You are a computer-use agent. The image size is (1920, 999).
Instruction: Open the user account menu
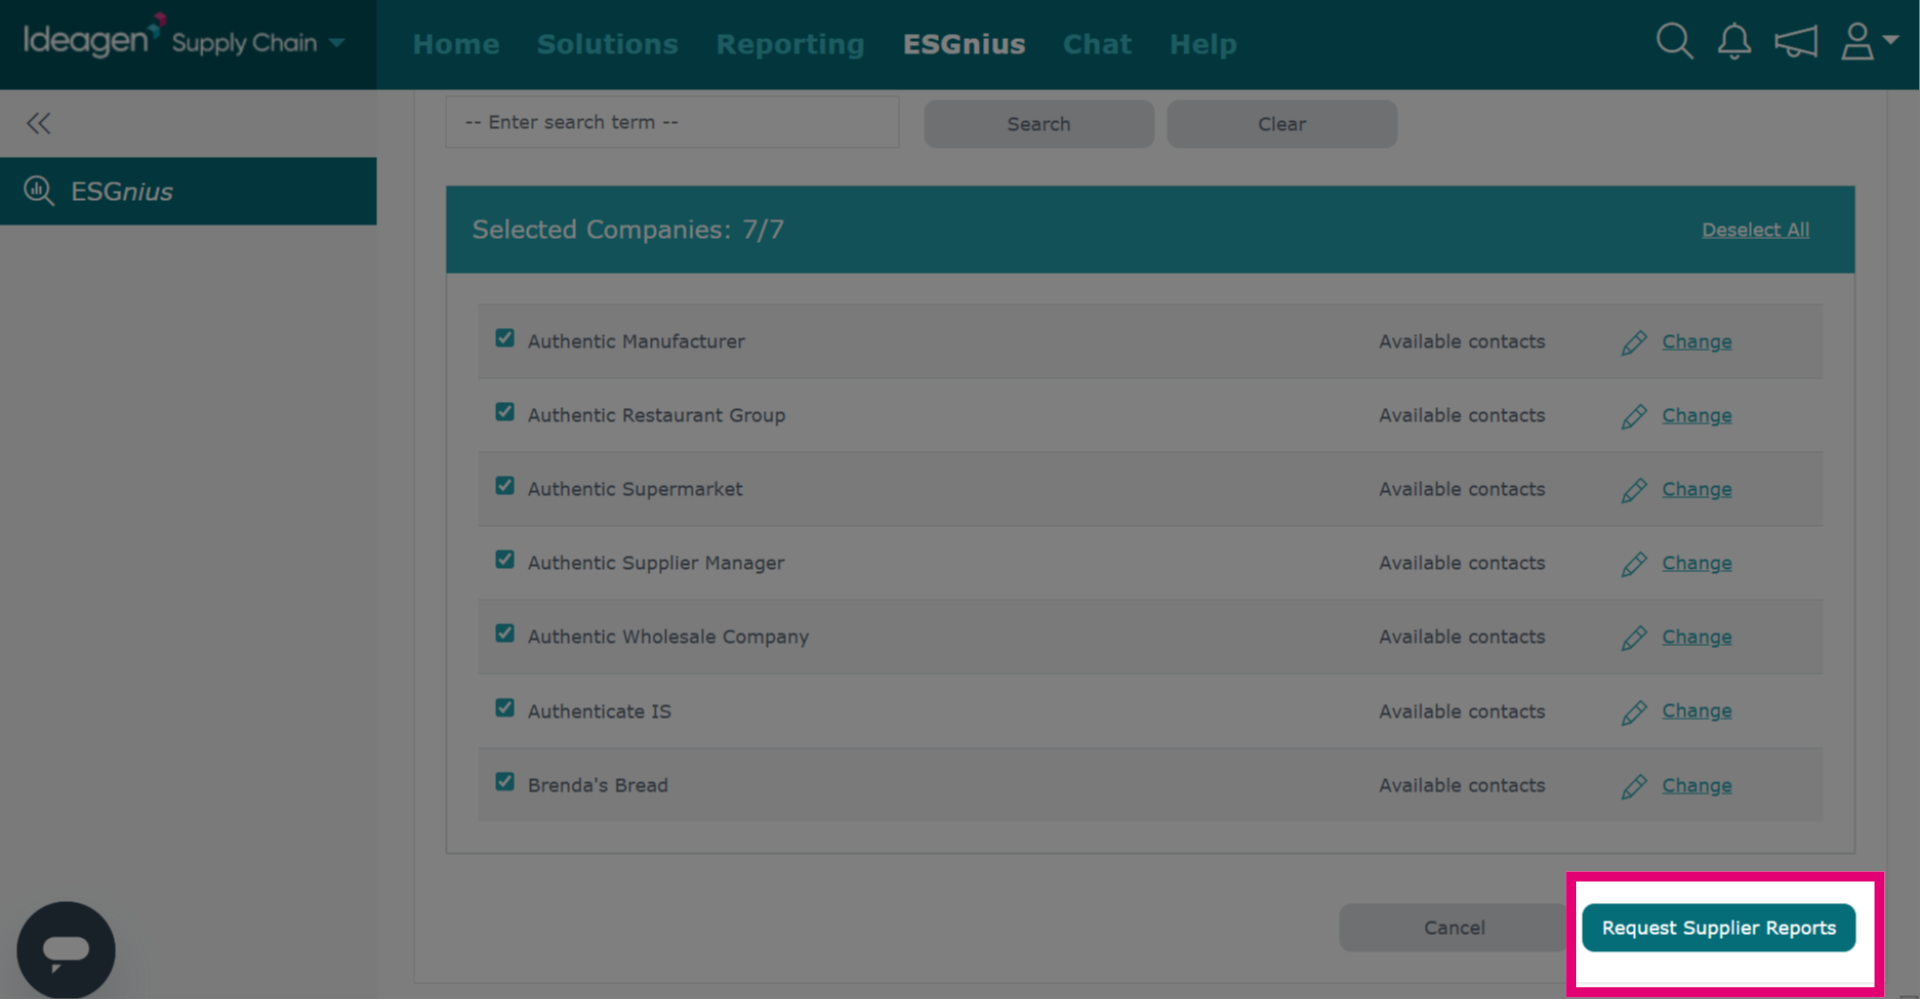click(1869, 42)
